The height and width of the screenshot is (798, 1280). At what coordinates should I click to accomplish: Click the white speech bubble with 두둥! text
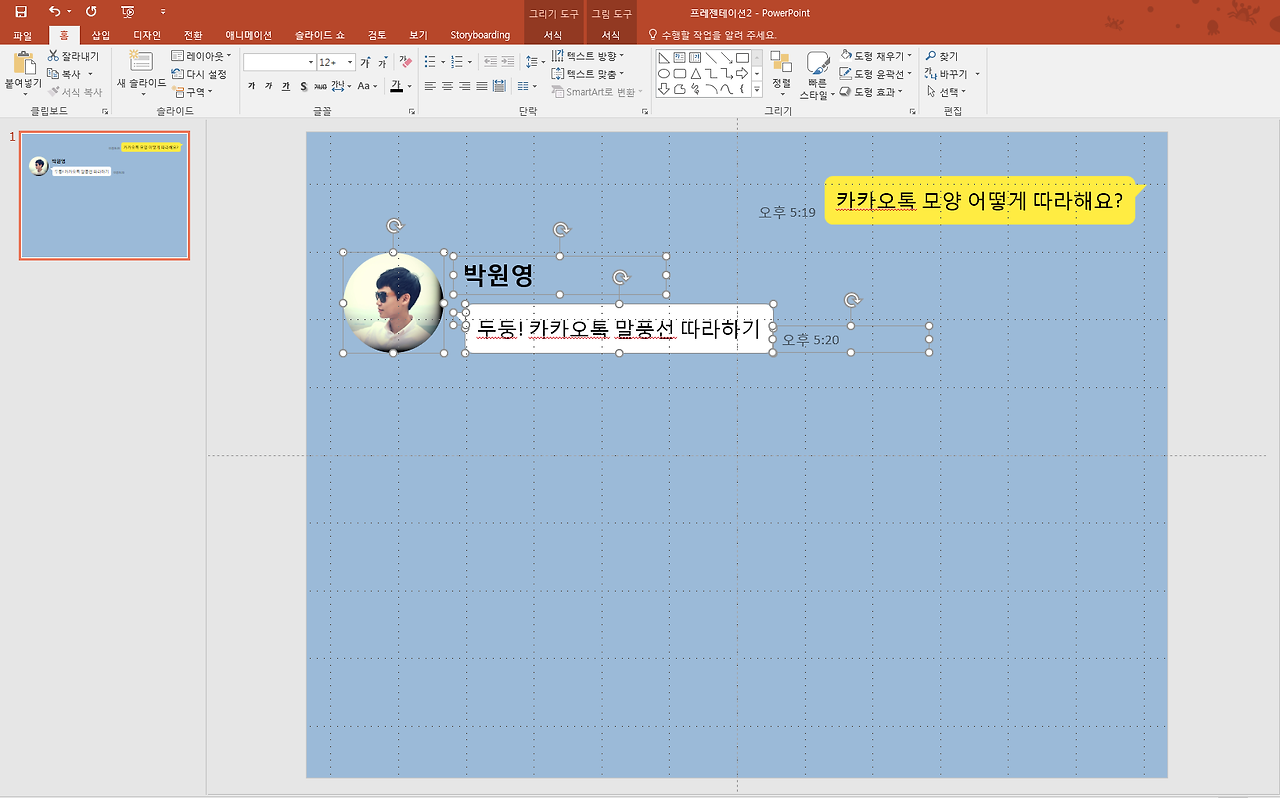(619, 328)
